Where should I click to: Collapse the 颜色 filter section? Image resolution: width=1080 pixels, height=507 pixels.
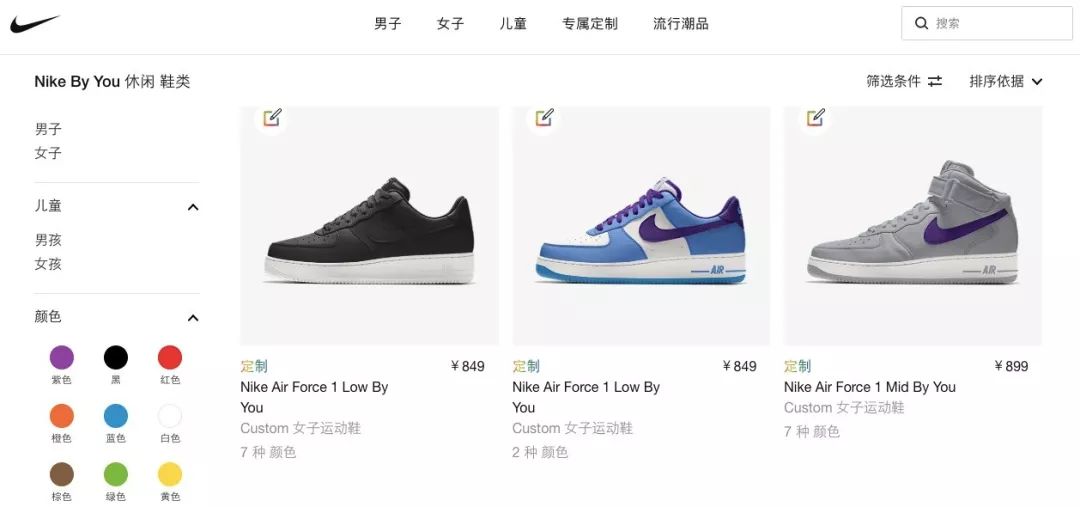point(193,318)
